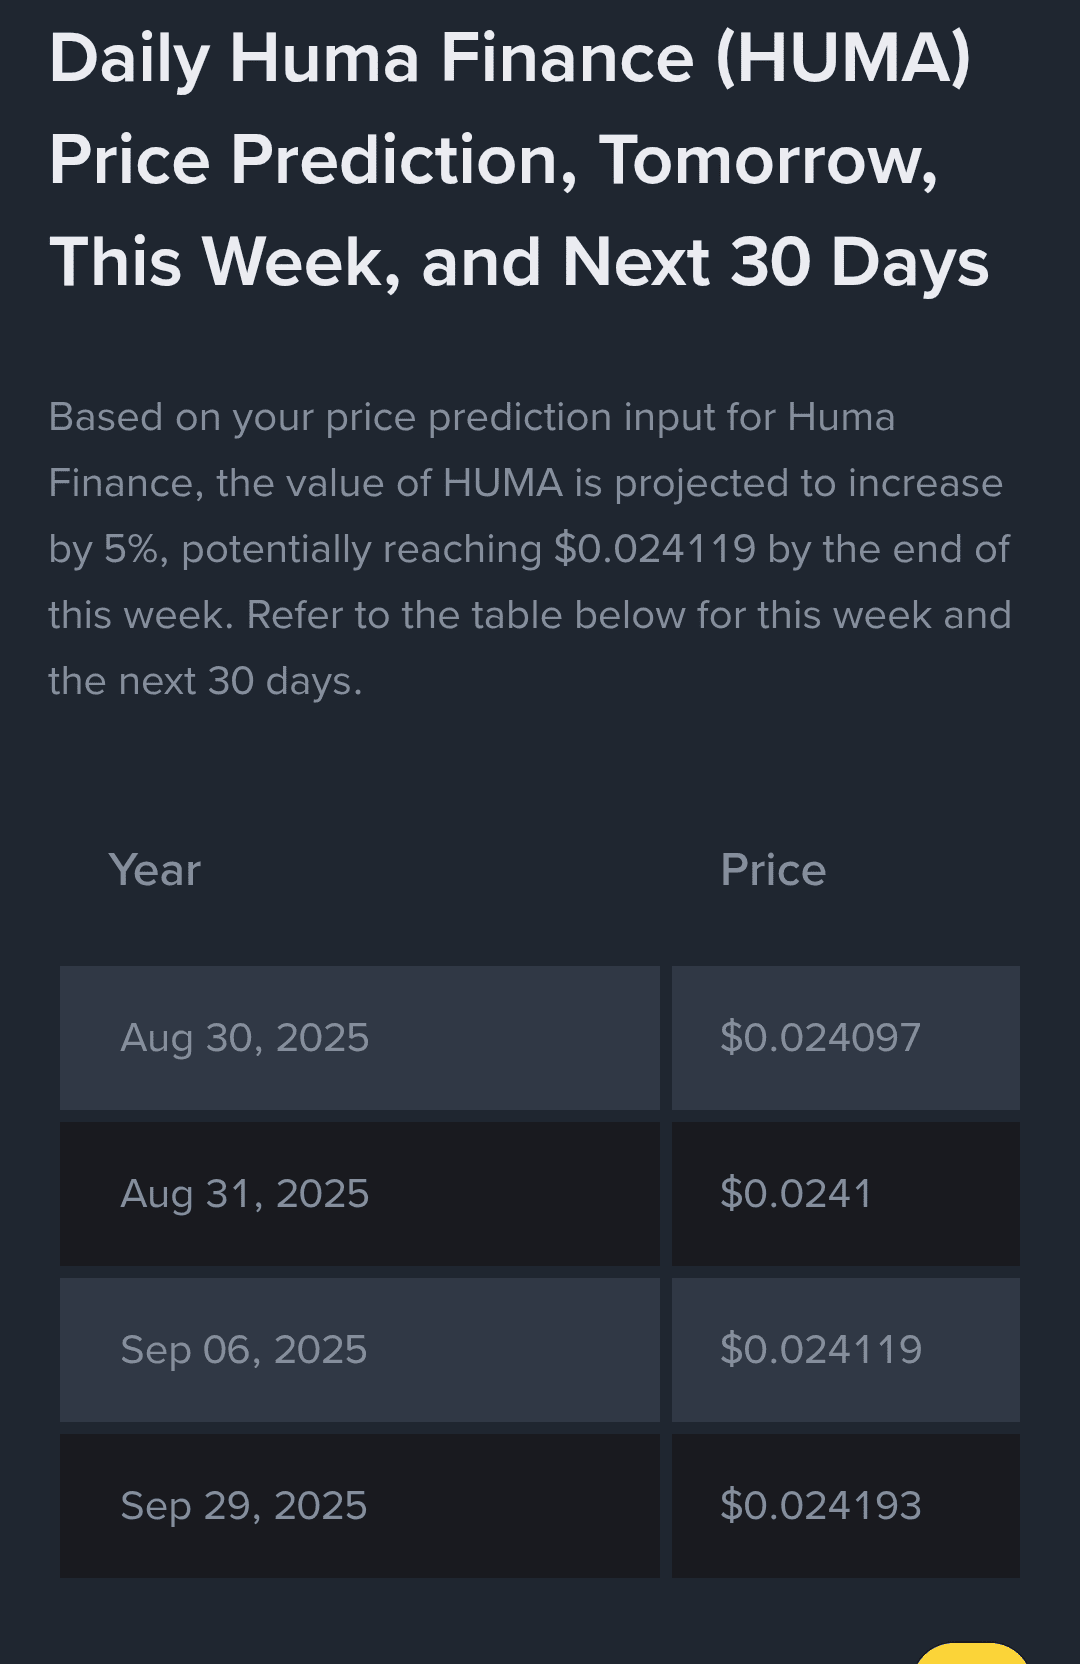Tap the $0.0241 price cell
The height and width of the screenshot is (1664, 1080).
(x=846, y=1194)
